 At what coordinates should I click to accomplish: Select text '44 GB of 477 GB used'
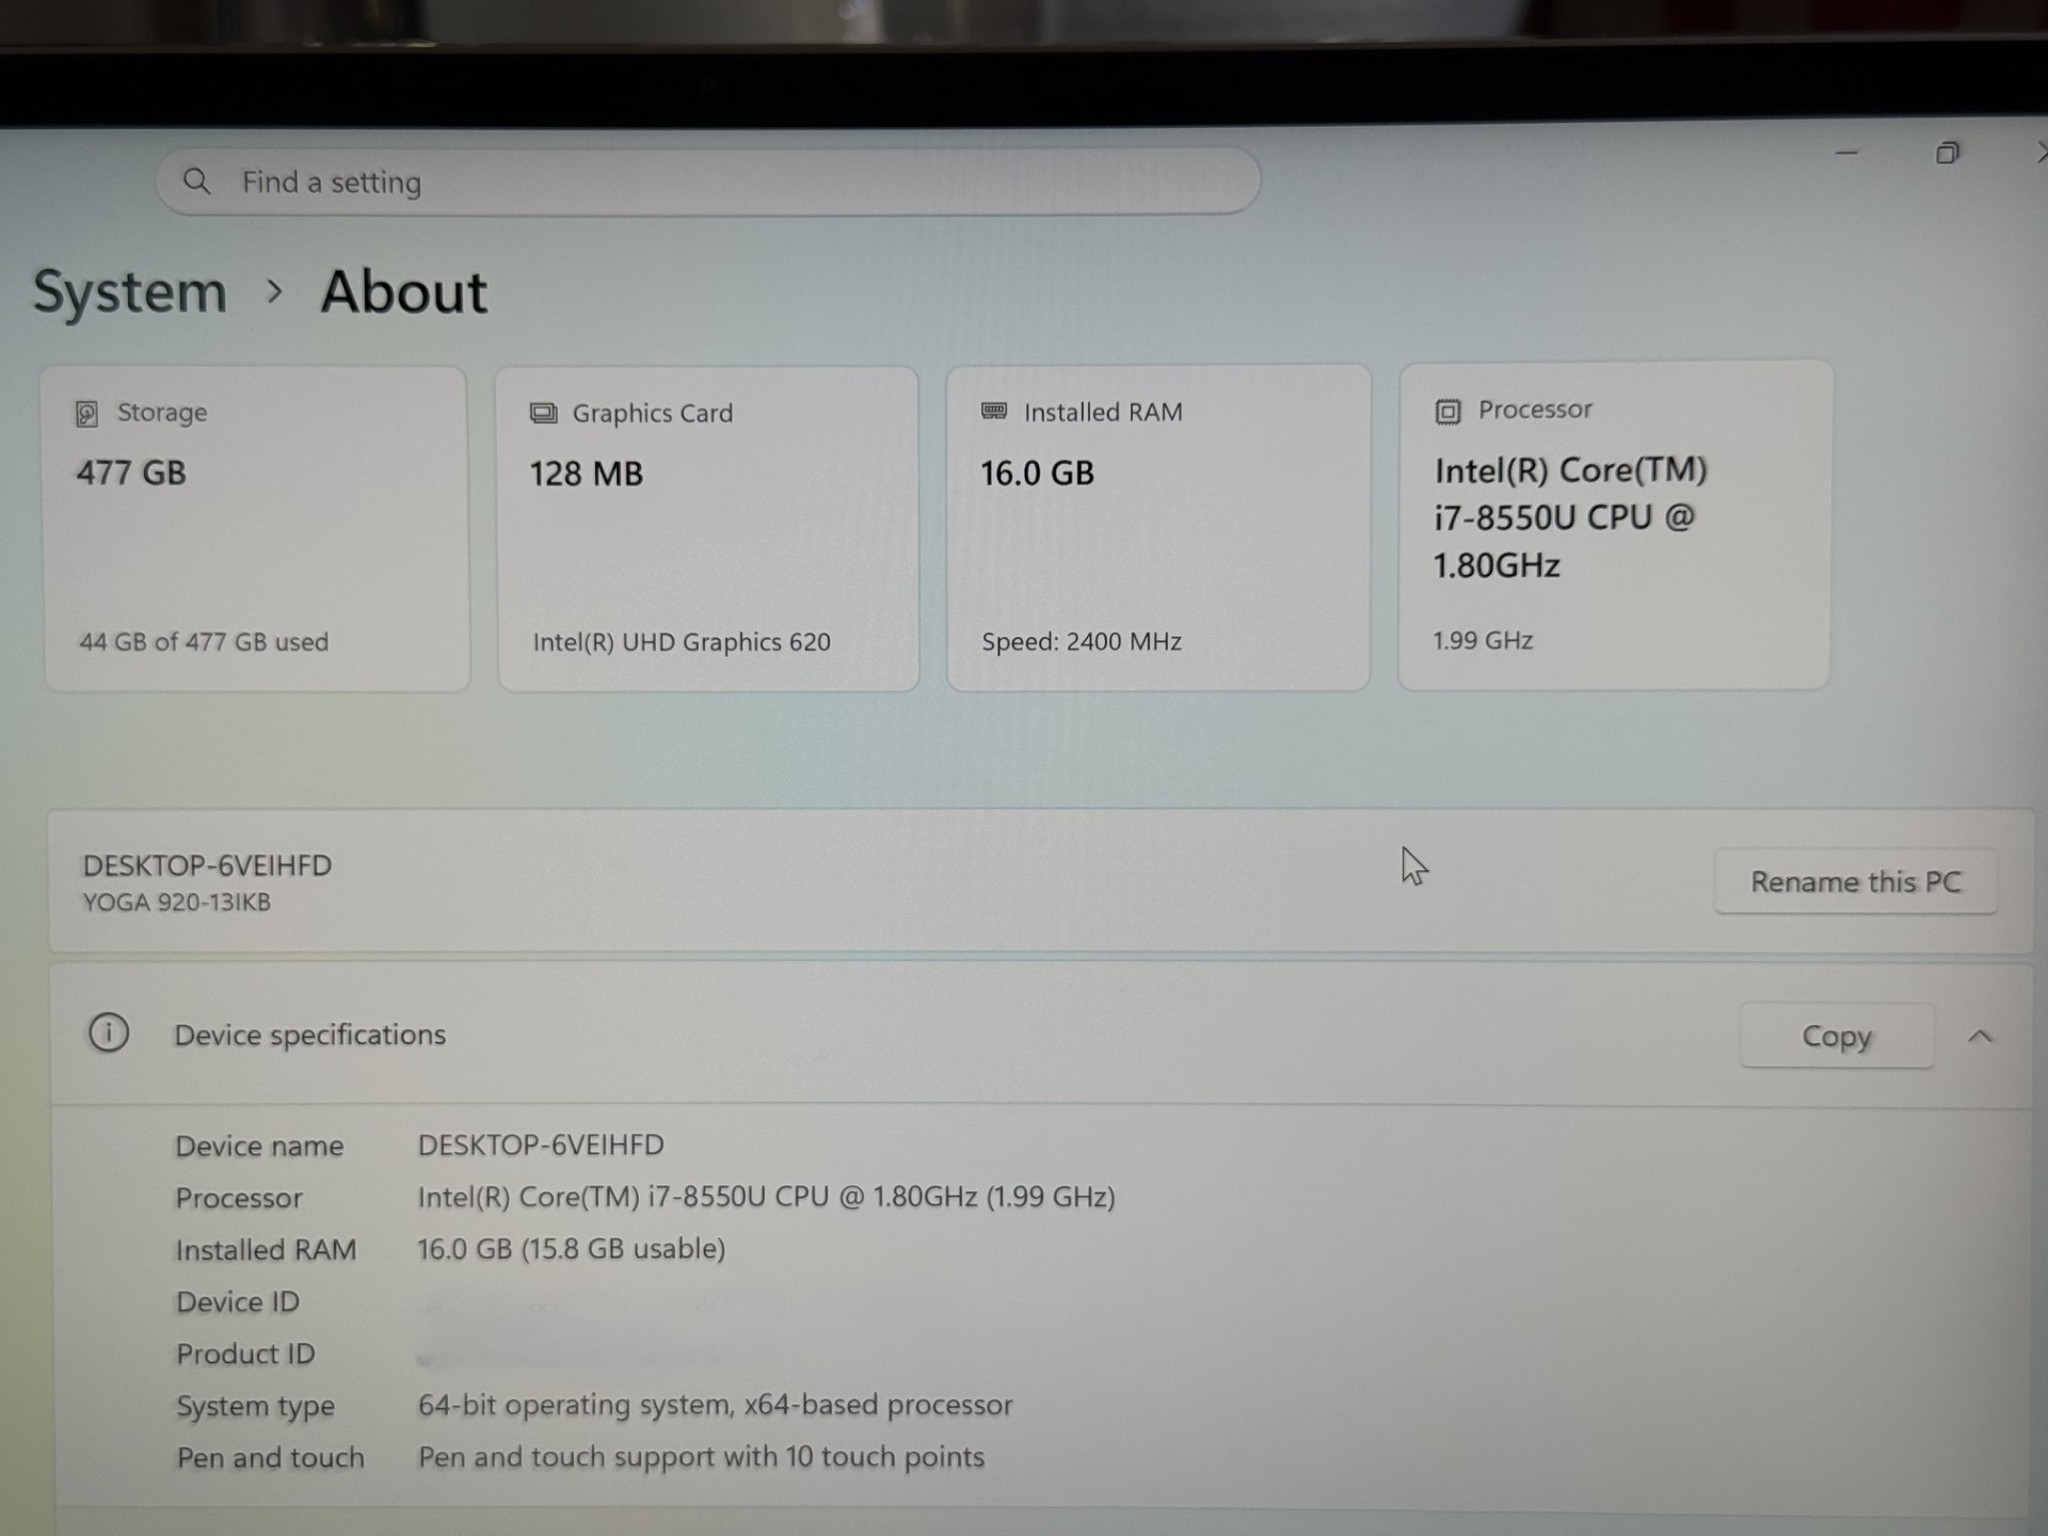coord(204,642)
